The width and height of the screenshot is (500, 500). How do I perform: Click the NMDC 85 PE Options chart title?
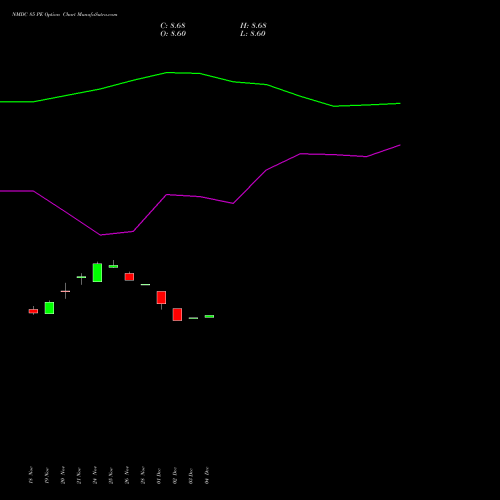(x=64, y=15)
